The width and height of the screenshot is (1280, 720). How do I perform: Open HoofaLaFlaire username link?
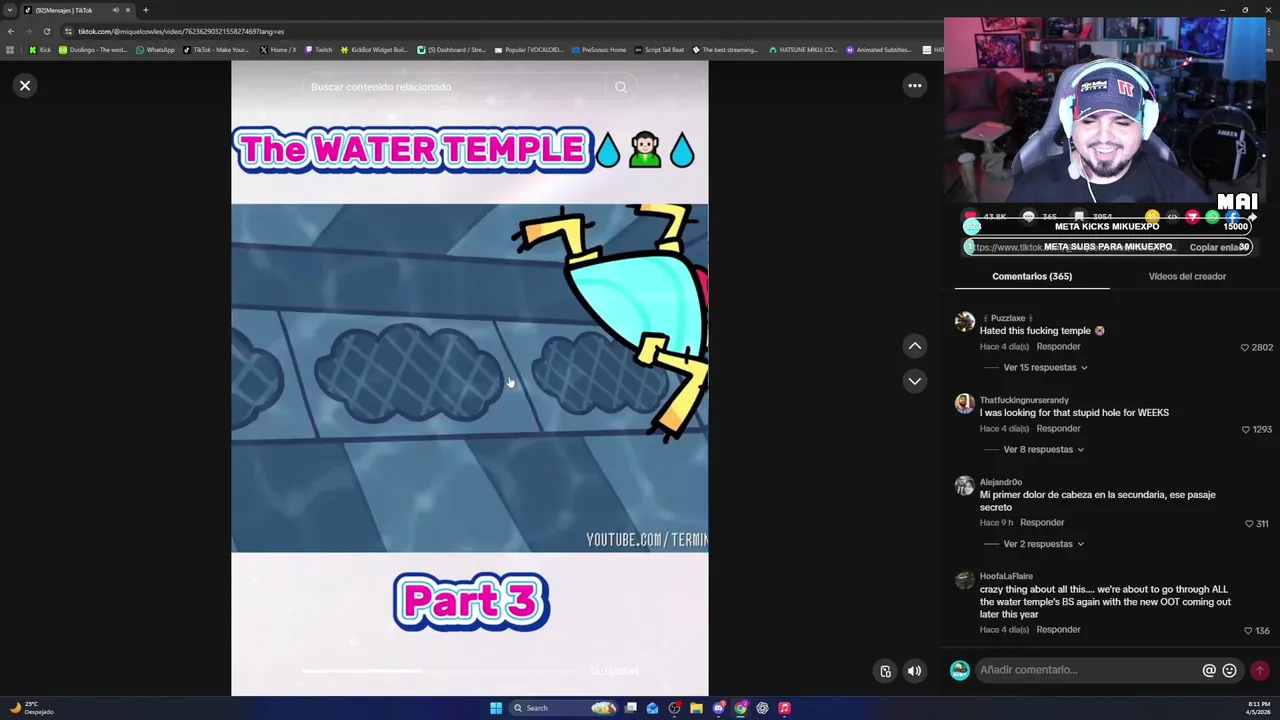tap(1006, 577)
